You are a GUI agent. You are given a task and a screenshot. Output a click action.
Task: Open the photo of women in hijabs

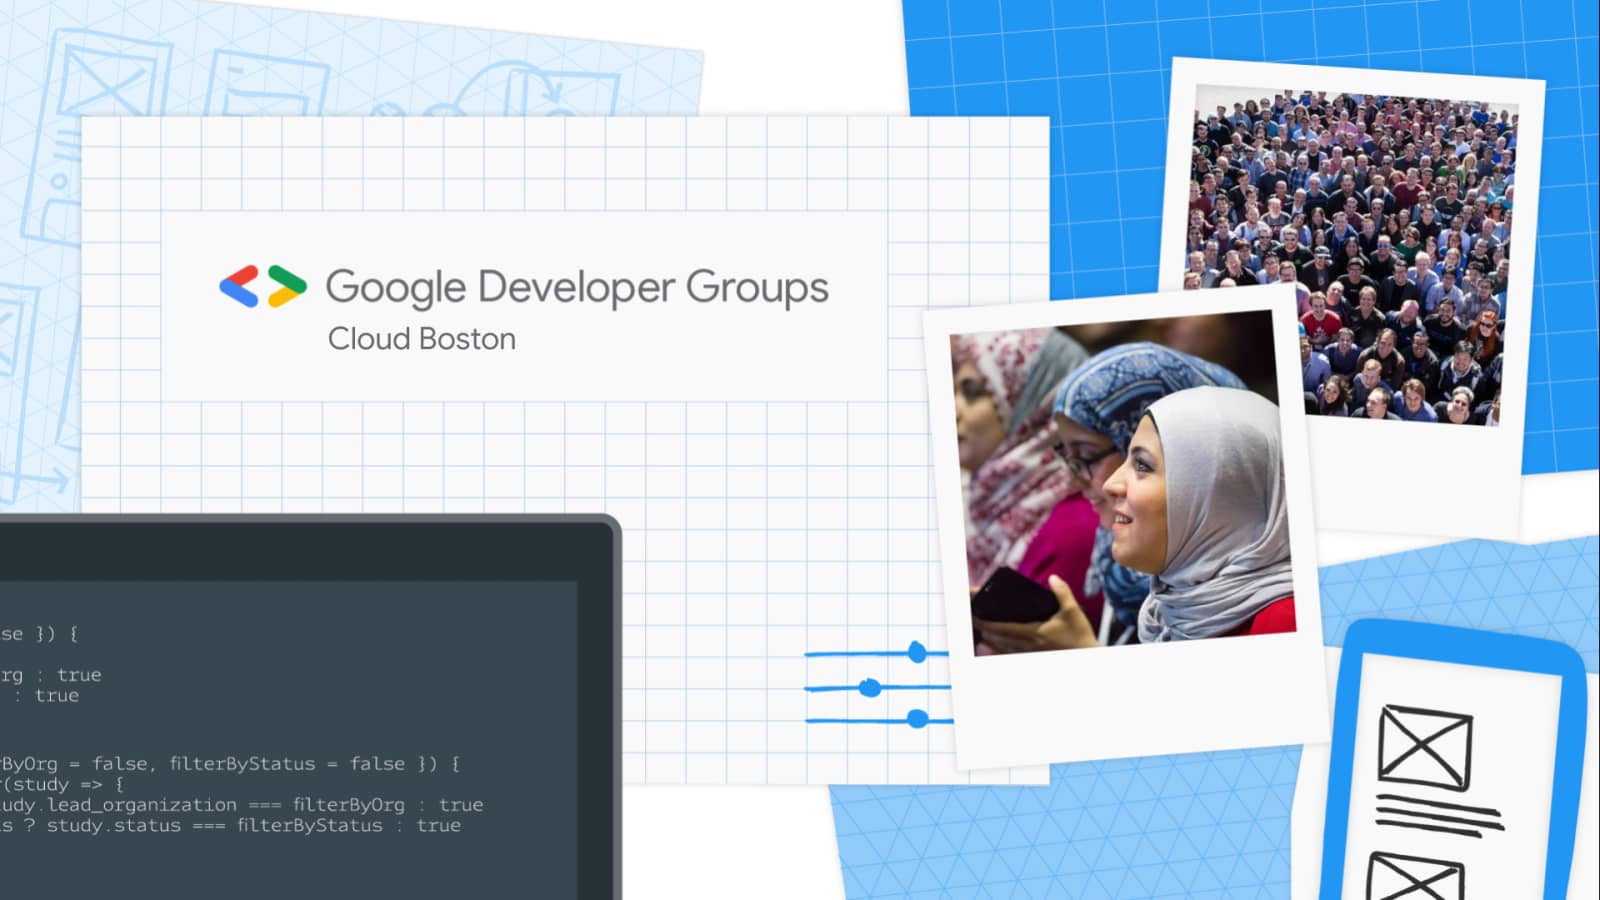pos(1123,483)
